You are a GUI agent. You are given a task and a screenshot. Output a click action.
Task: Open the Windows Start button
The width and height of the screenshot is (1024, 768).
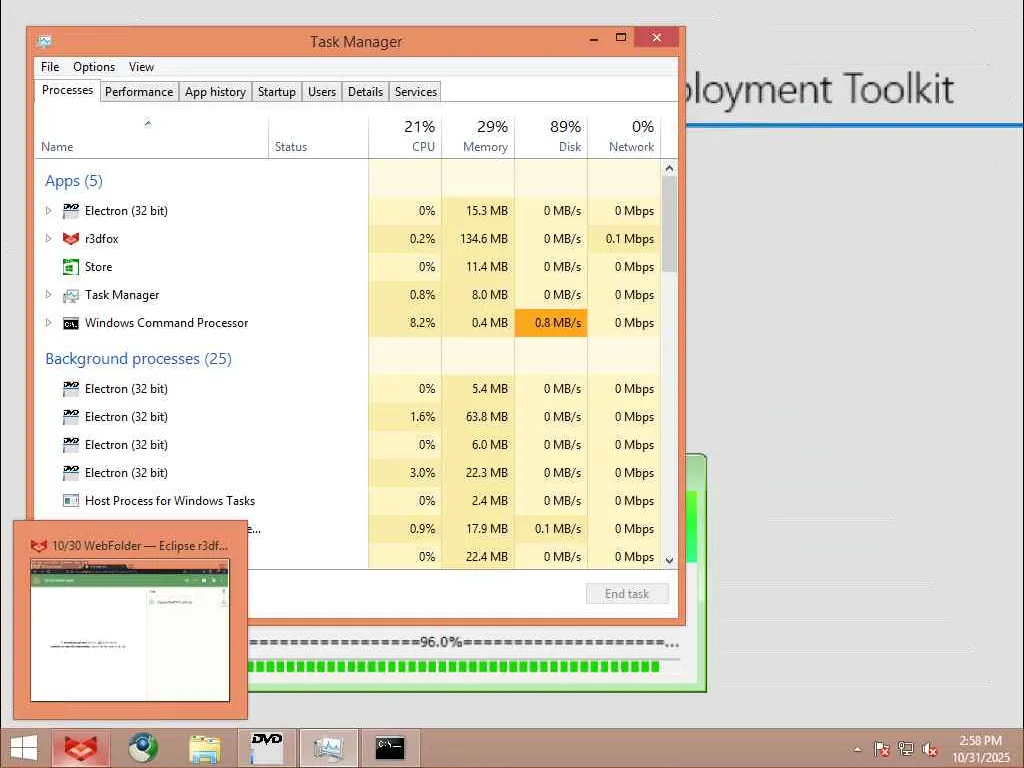24,748
